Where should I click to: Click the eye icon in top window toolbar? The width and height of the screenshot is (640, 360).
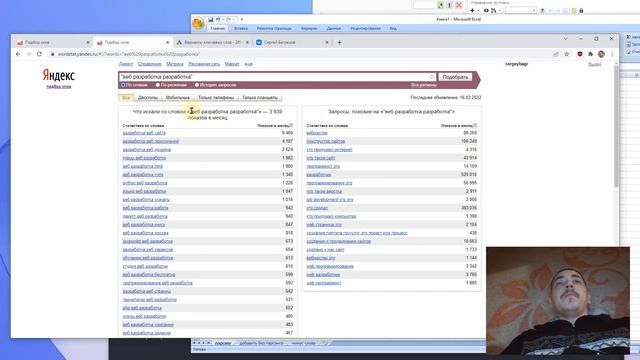[486, 11]
